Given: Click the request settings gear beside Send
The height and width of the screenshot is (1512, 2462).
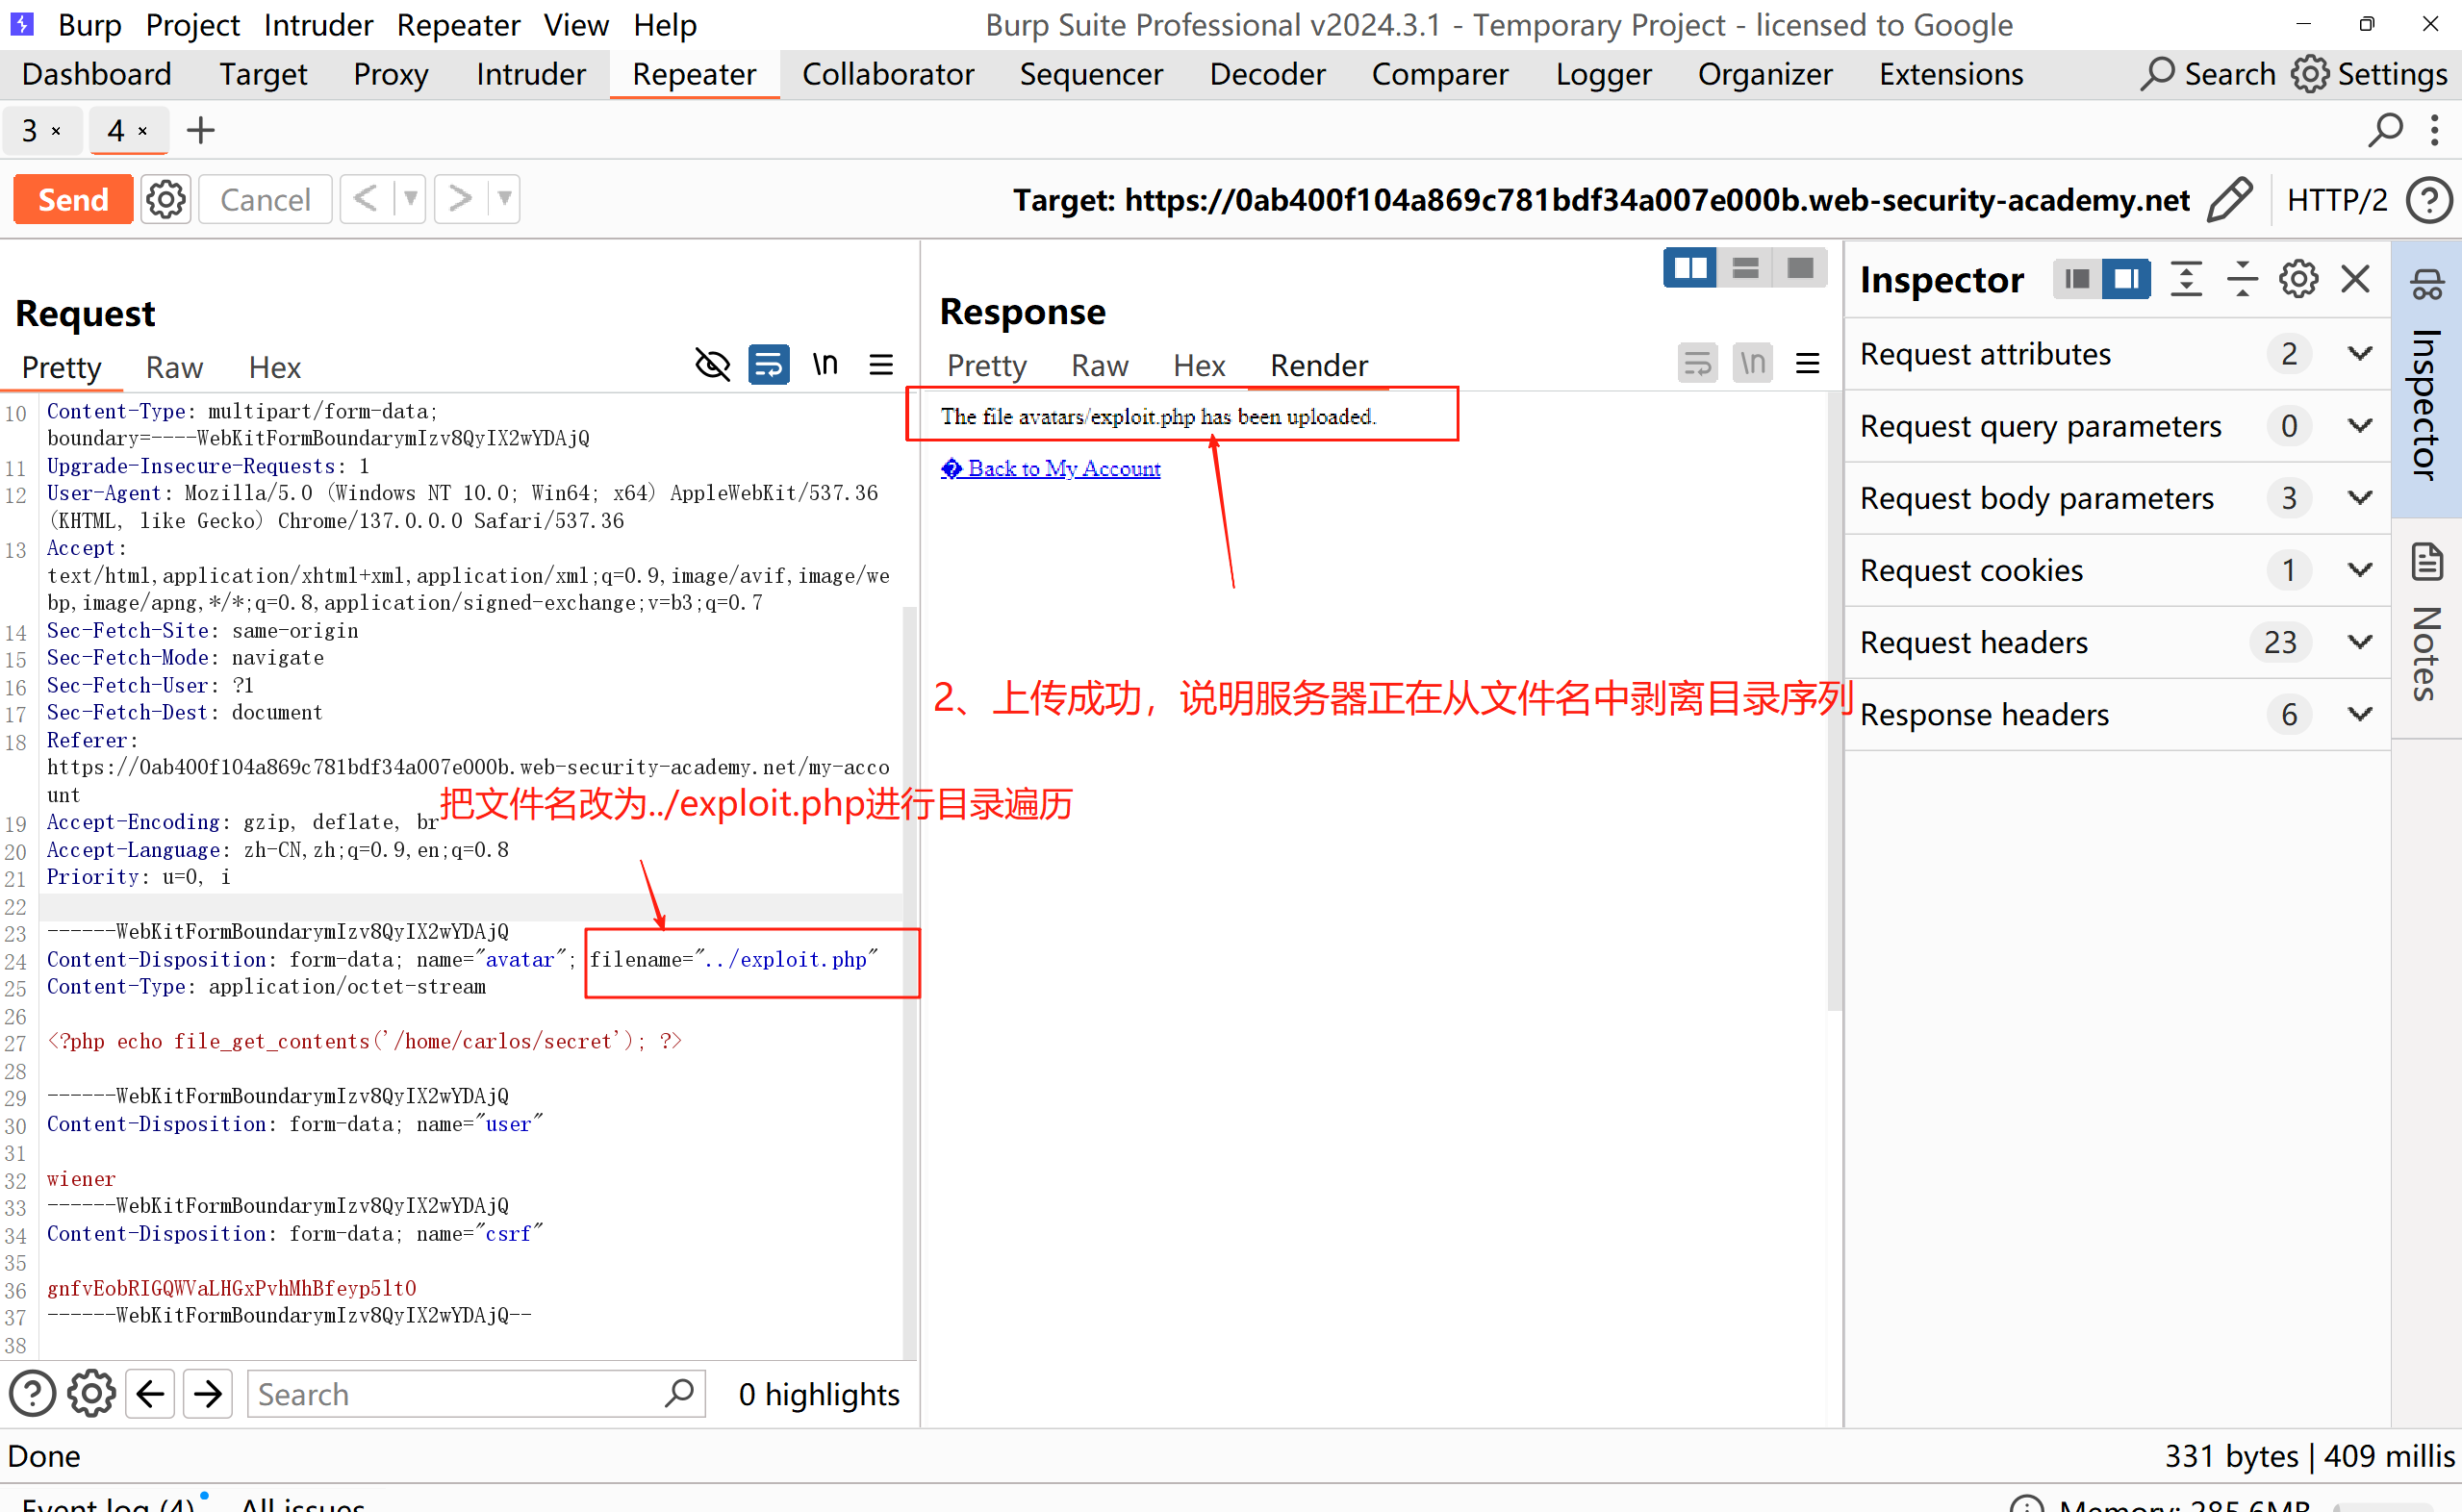Looking at the screenshot, I should coord(165,199).
